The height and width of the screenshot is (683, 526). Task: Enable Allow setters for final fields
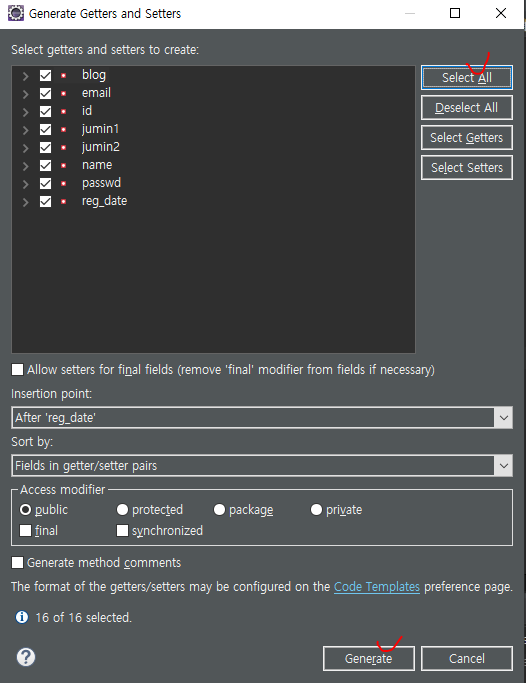17,369
